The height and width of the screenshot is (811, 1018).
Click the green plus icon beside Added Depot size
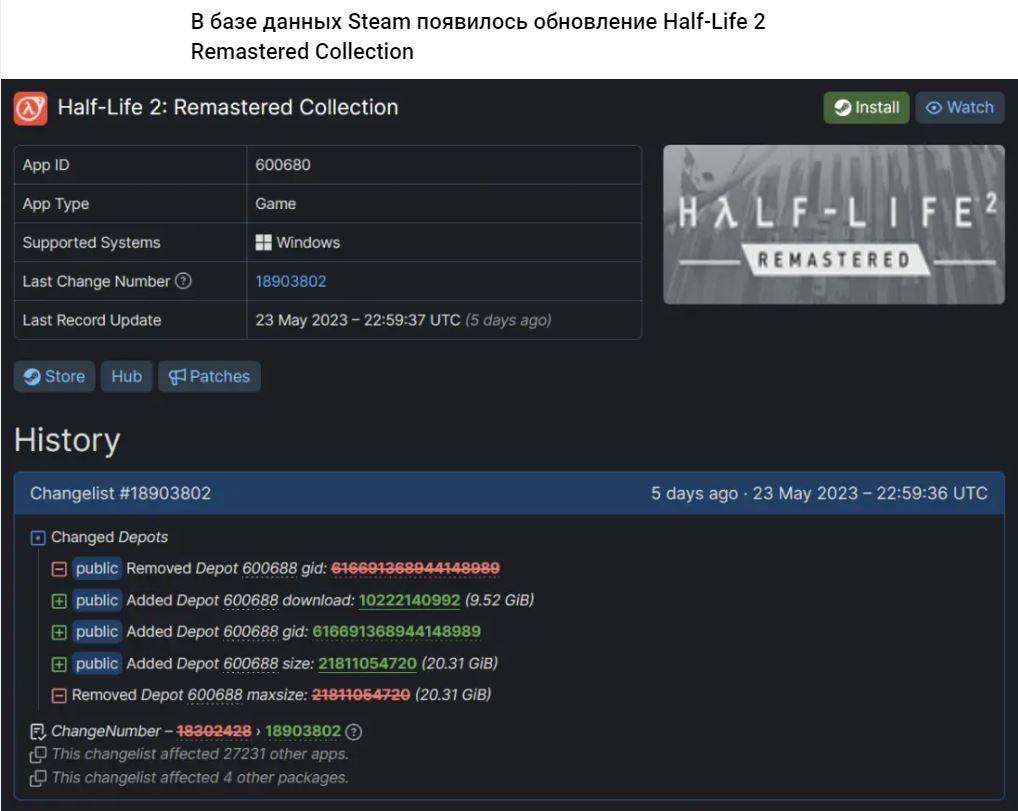59,664
